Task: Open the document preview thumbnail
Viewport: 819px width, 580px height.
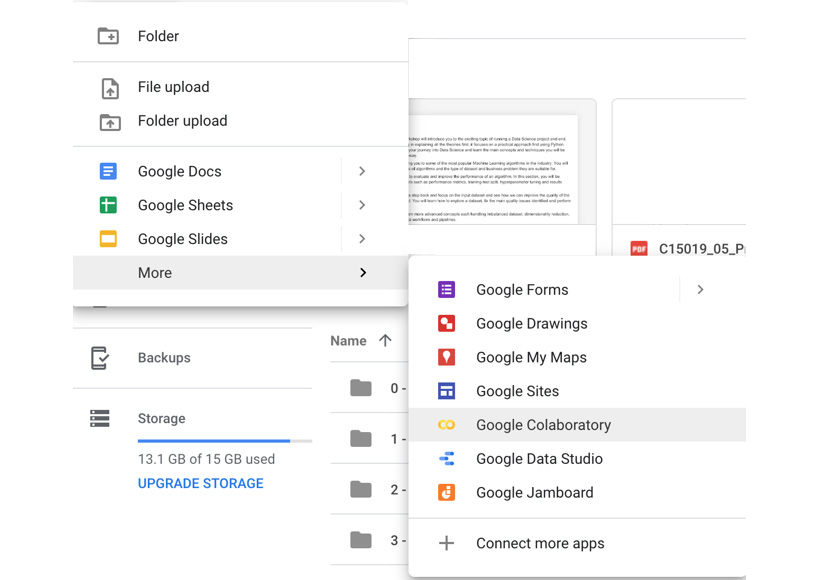Action: point(502,162)
